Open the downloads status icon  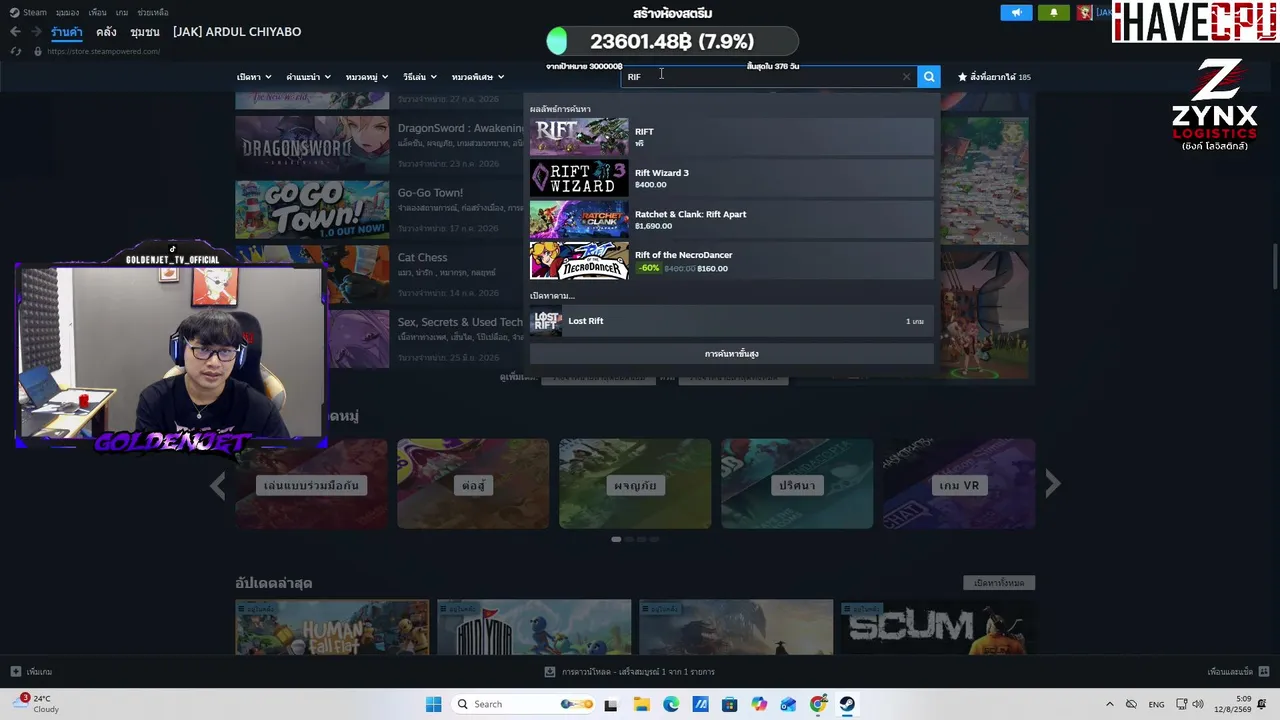click(550, 672)
